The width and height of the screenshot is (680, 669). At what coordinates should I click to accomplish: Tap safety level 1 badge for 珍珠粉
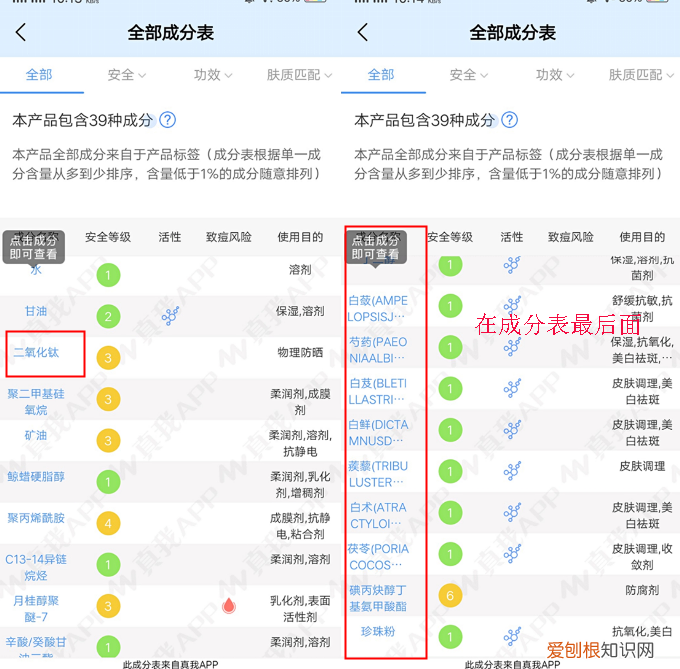click(450, 637)
